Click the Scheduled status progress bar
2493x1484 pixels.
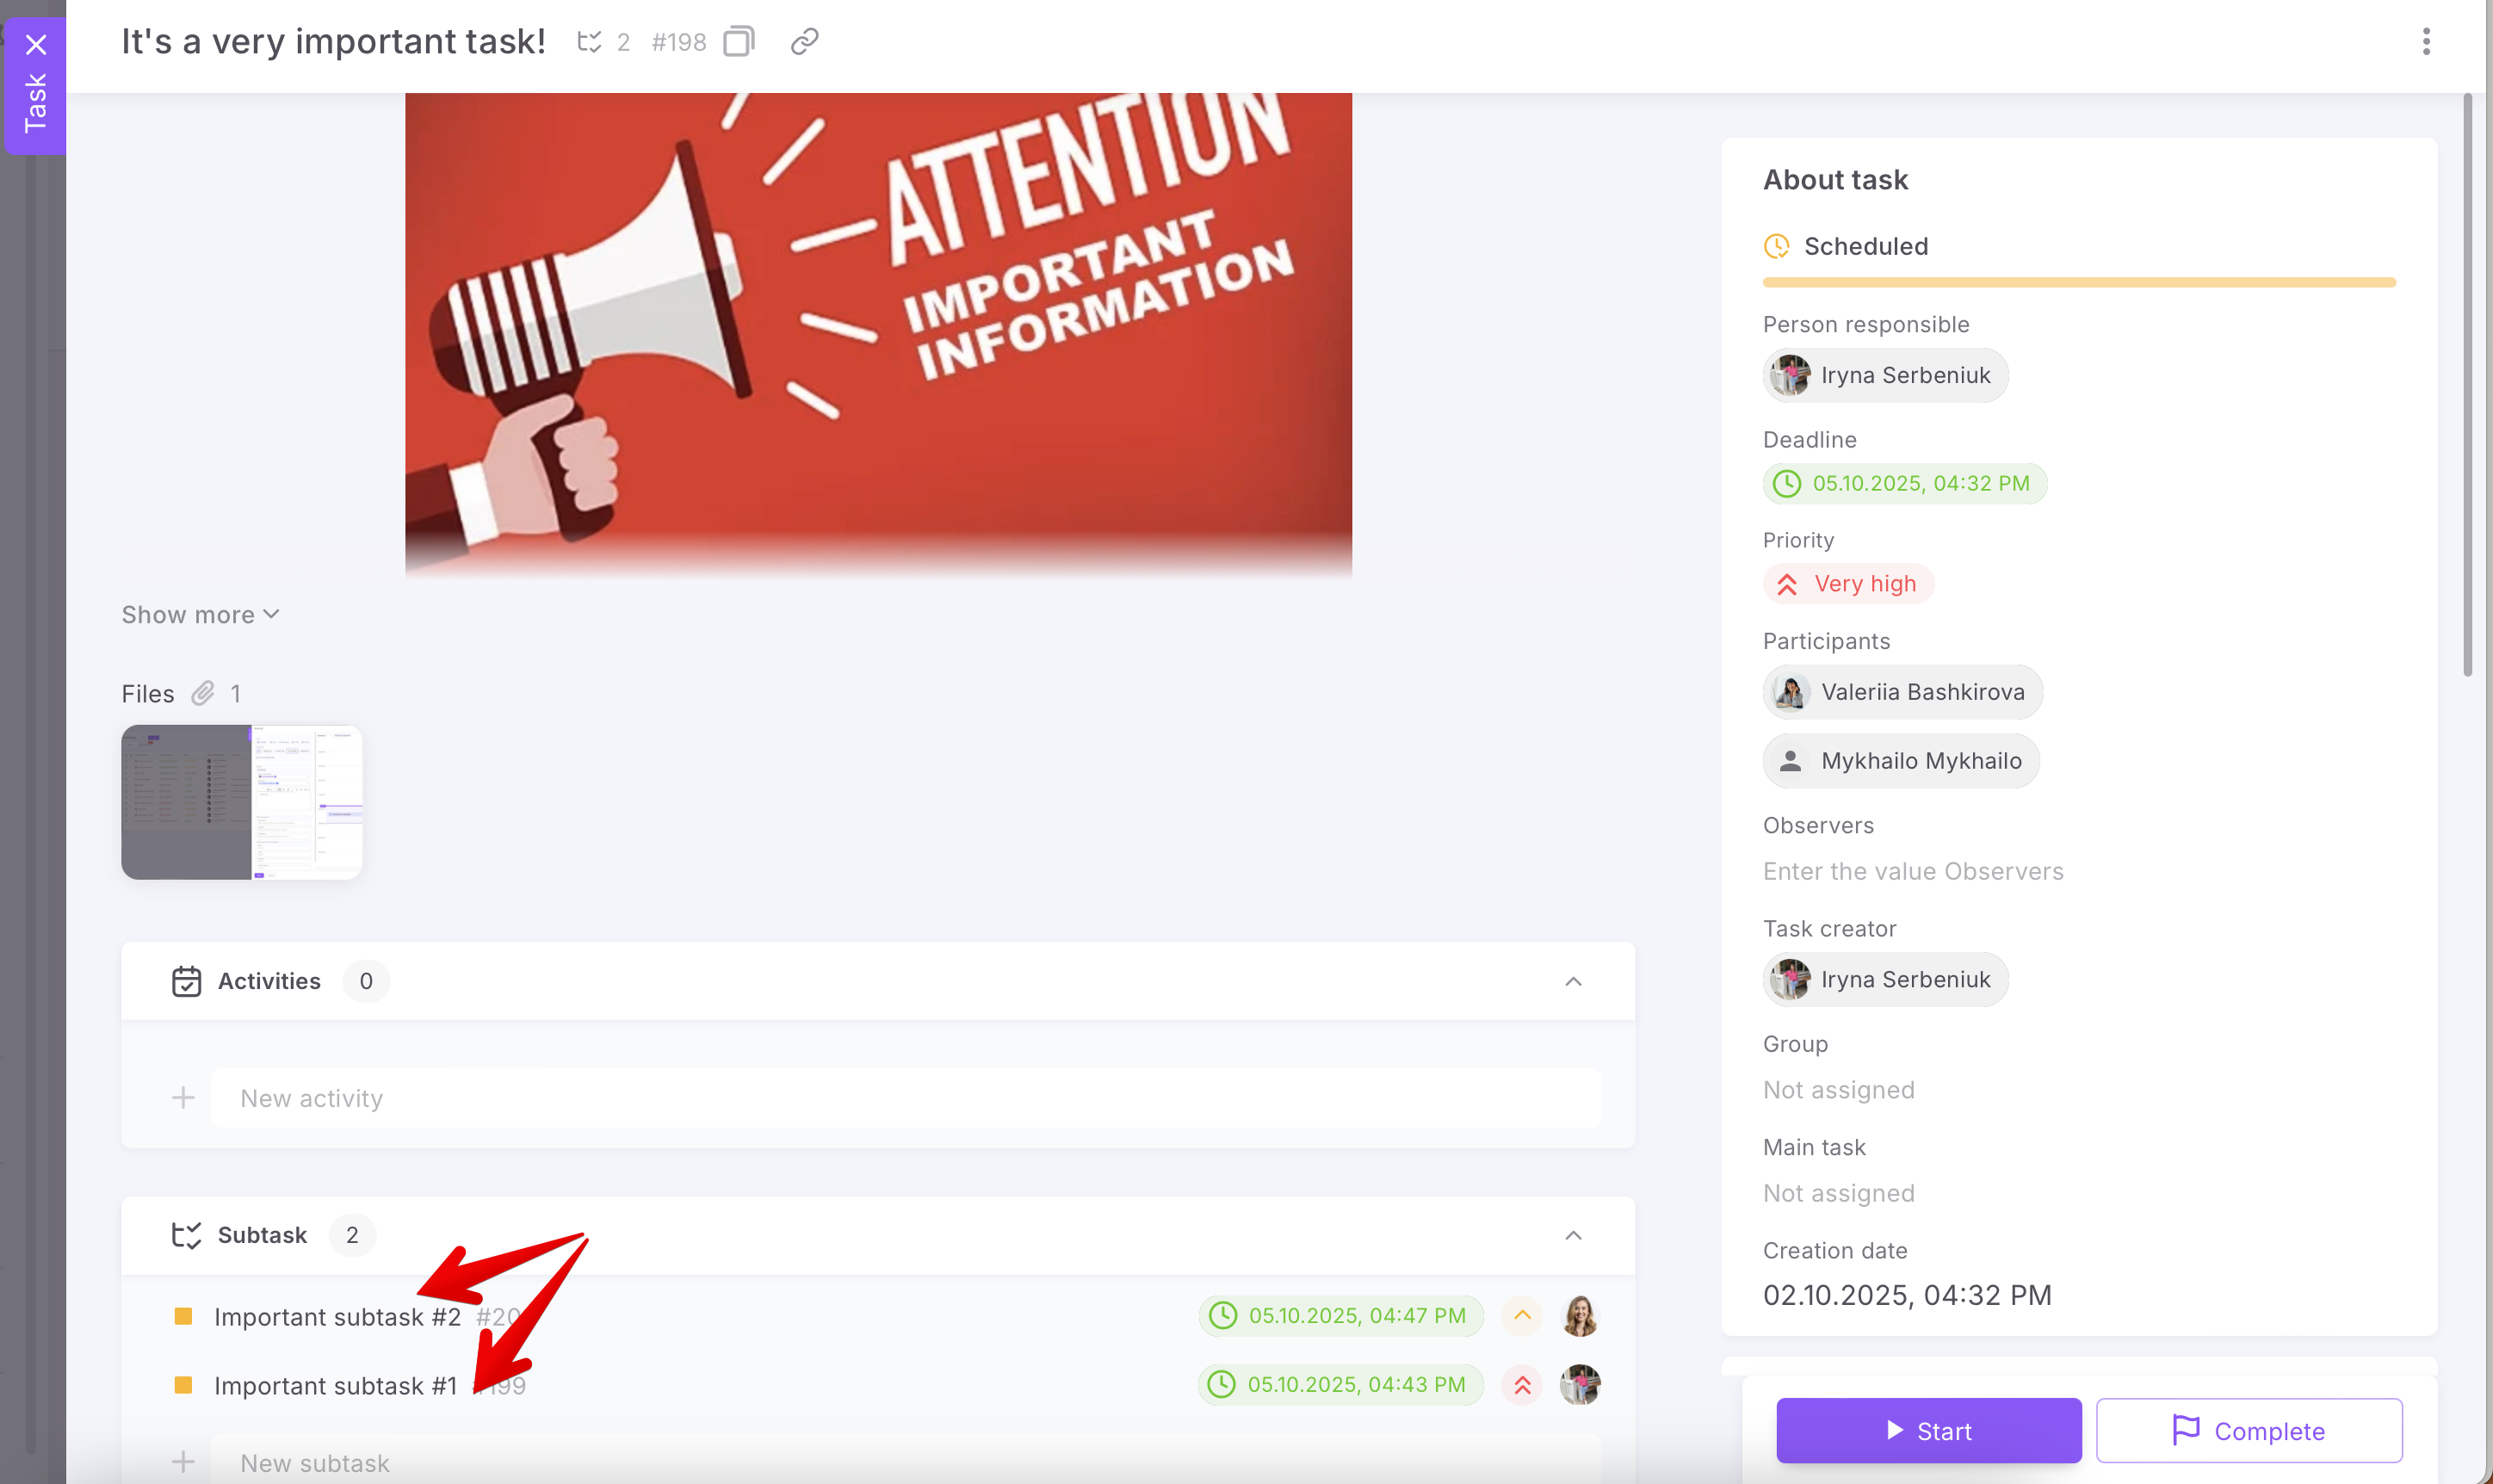2078,282
